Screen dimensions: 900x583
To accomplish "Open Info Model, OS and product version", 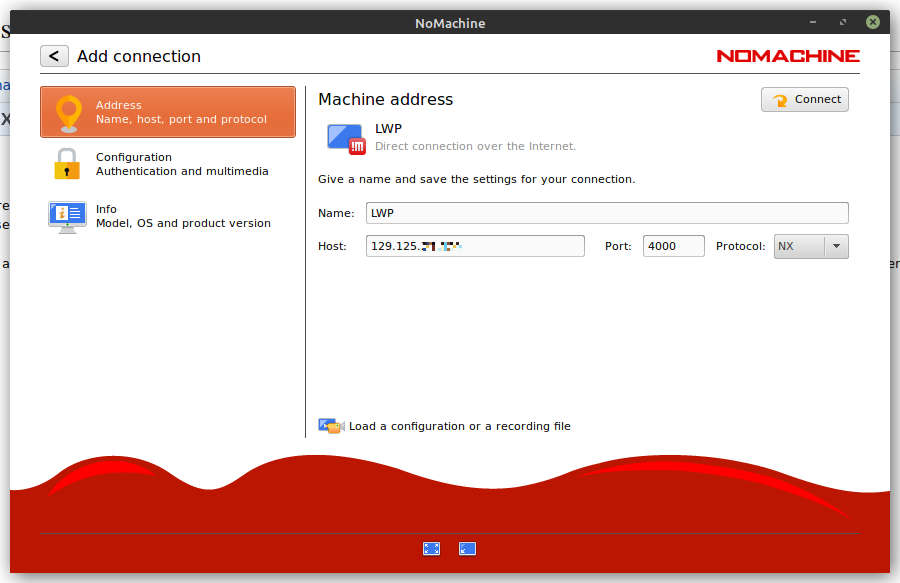I will 183,216.
